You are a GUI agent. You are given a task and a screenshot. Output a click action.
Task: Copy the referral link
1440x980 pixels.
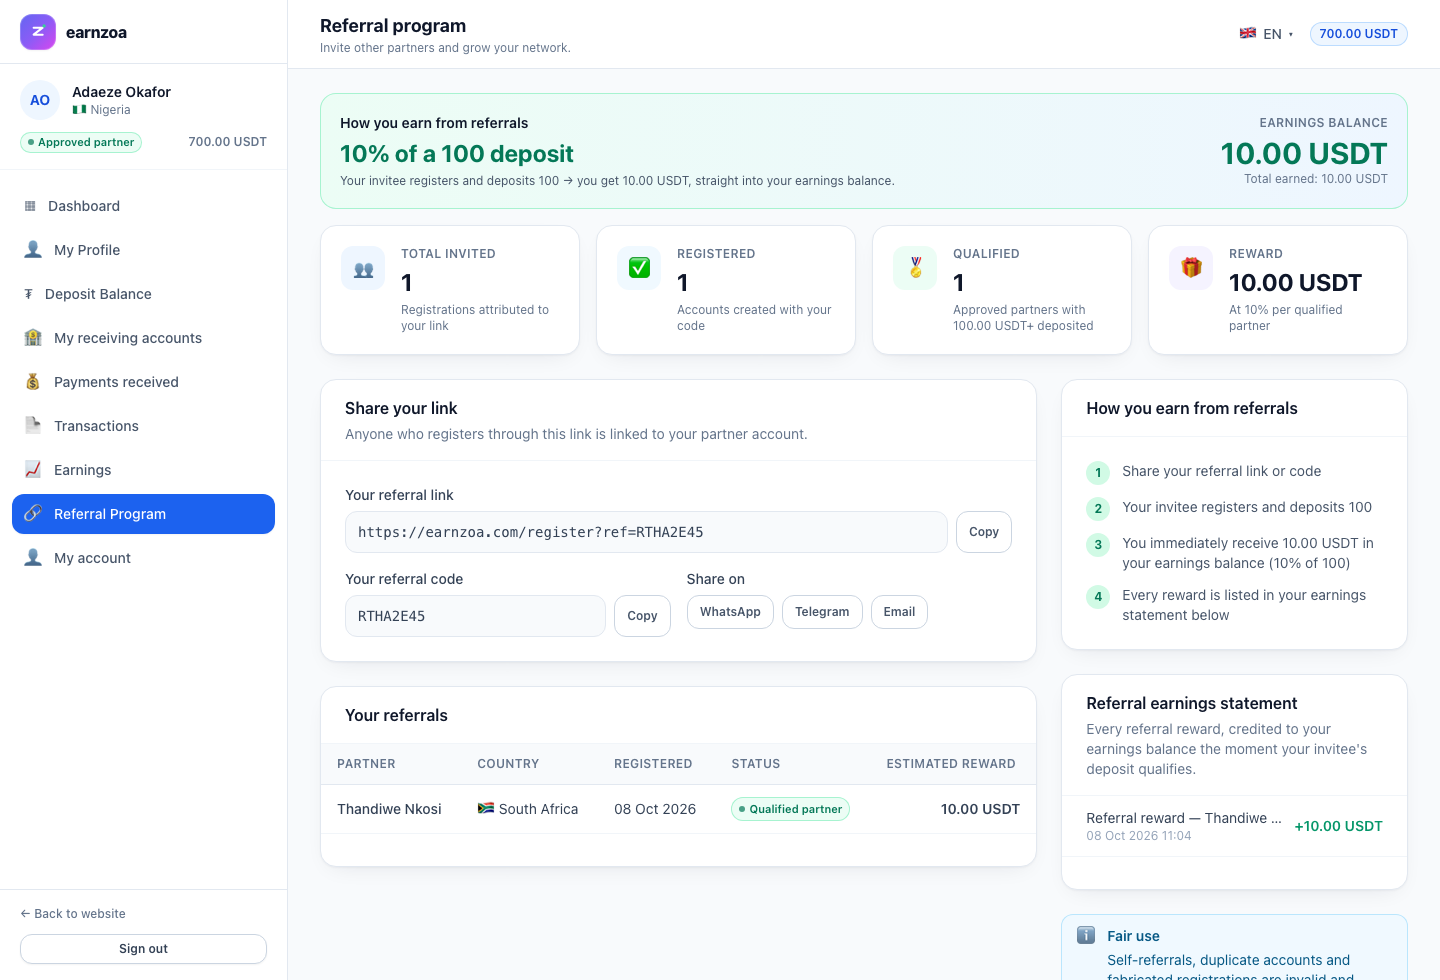click(x=984, y=532)
